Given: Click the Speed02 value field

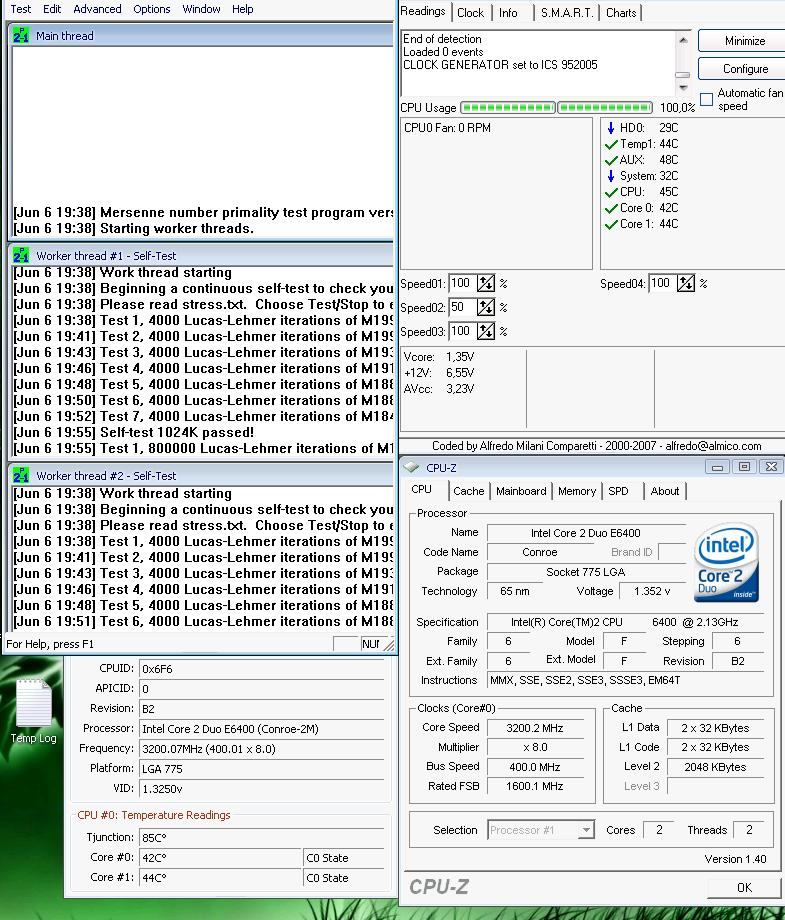Looking at the screenshot, I should [462, 307].
